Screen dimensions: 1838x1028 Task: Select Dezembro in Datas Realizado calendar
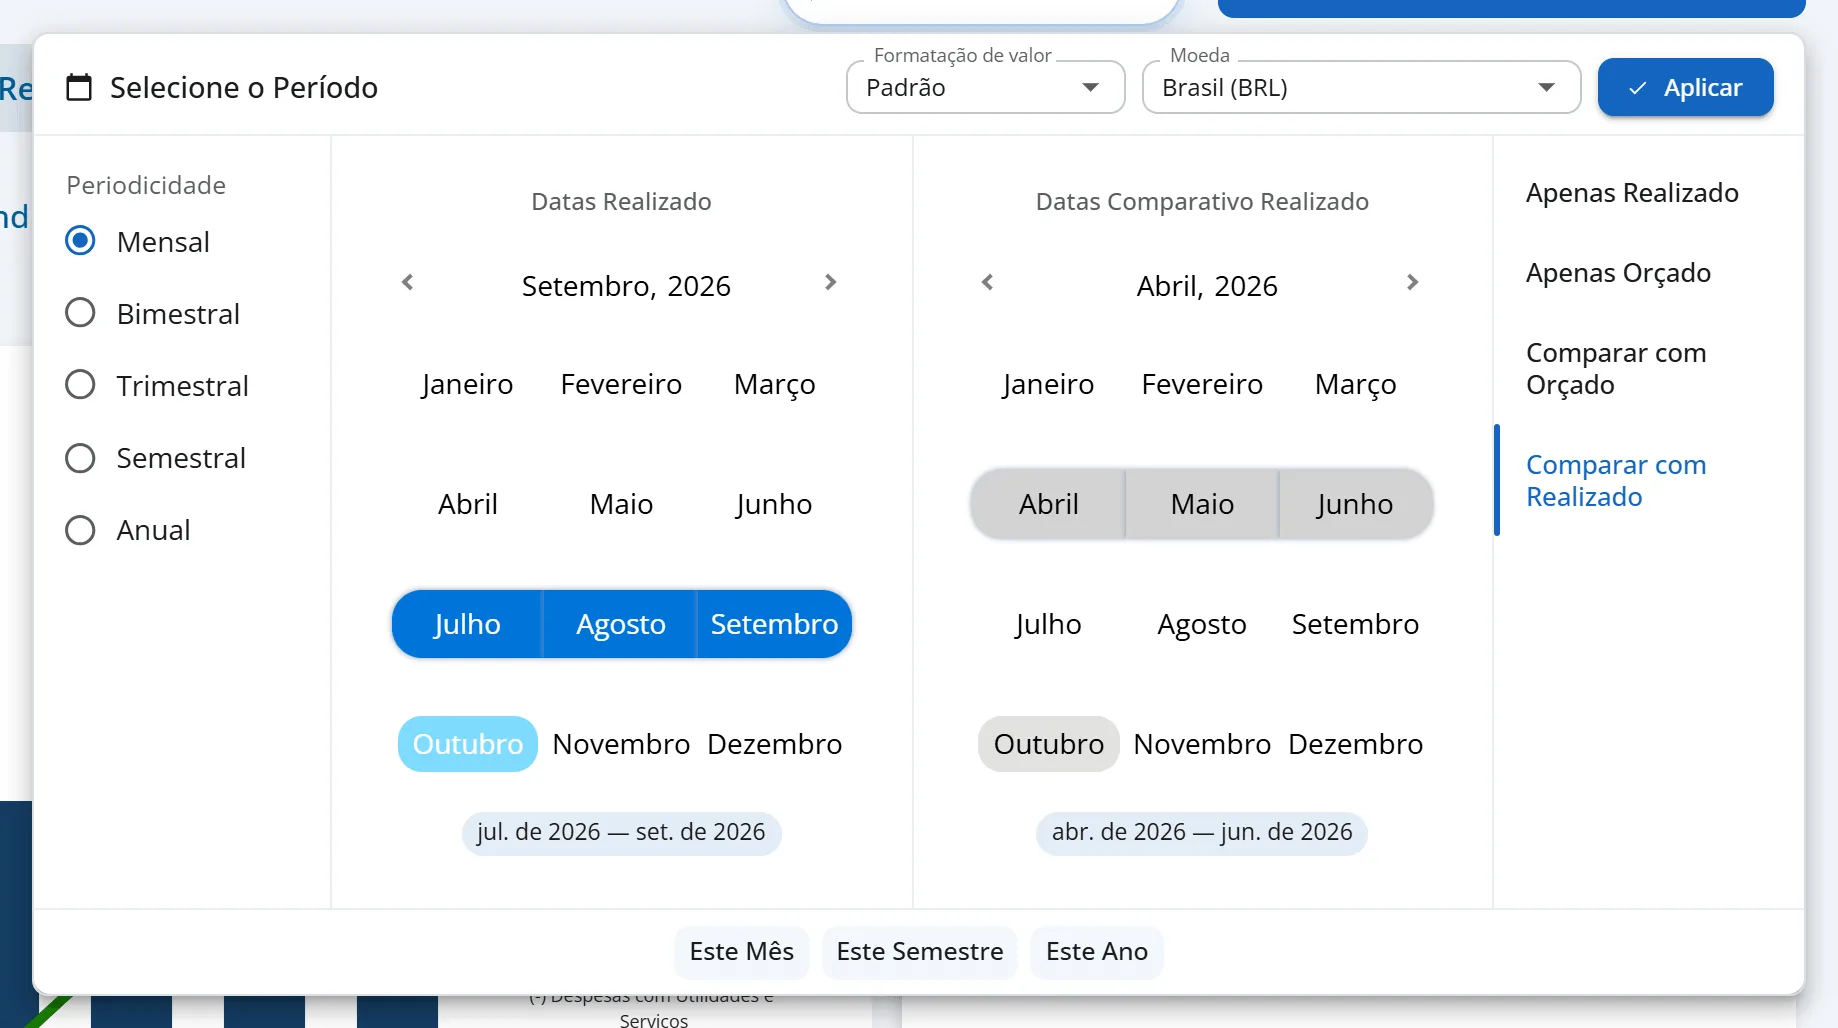[x=775, y=744]
